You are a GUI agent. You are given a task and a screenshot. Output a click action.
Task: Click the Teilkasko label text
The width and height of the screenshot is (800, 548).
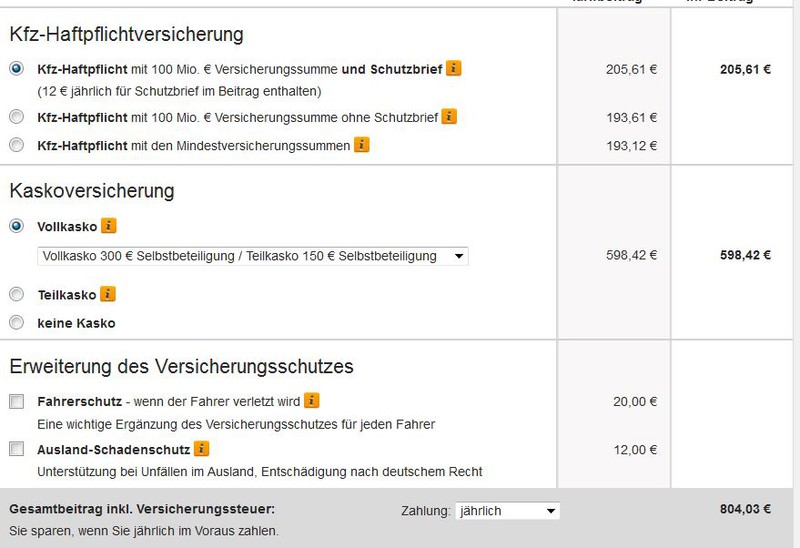[66, 295]
